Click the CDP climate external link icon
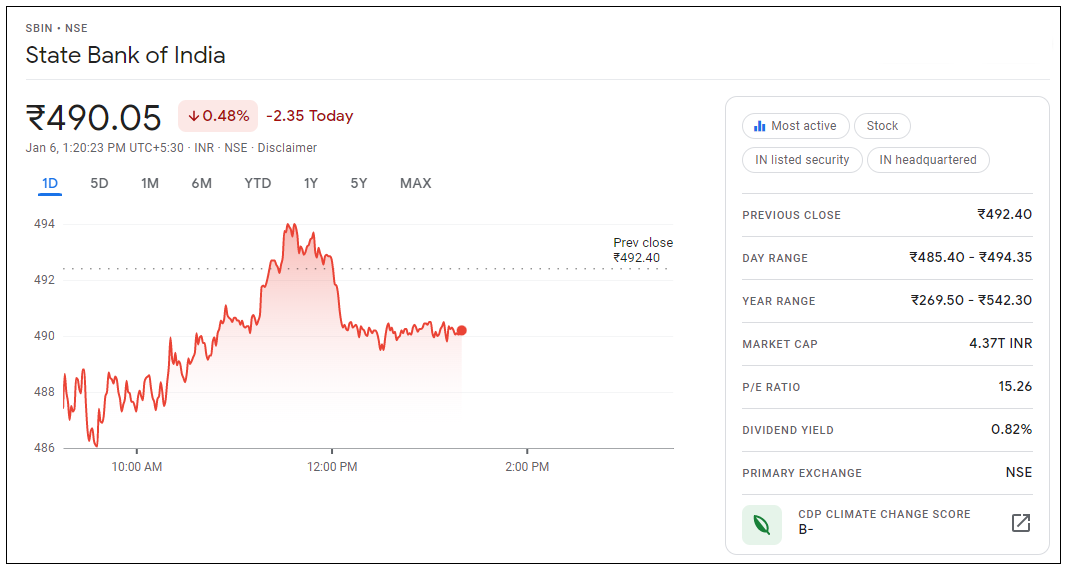 1020,522
